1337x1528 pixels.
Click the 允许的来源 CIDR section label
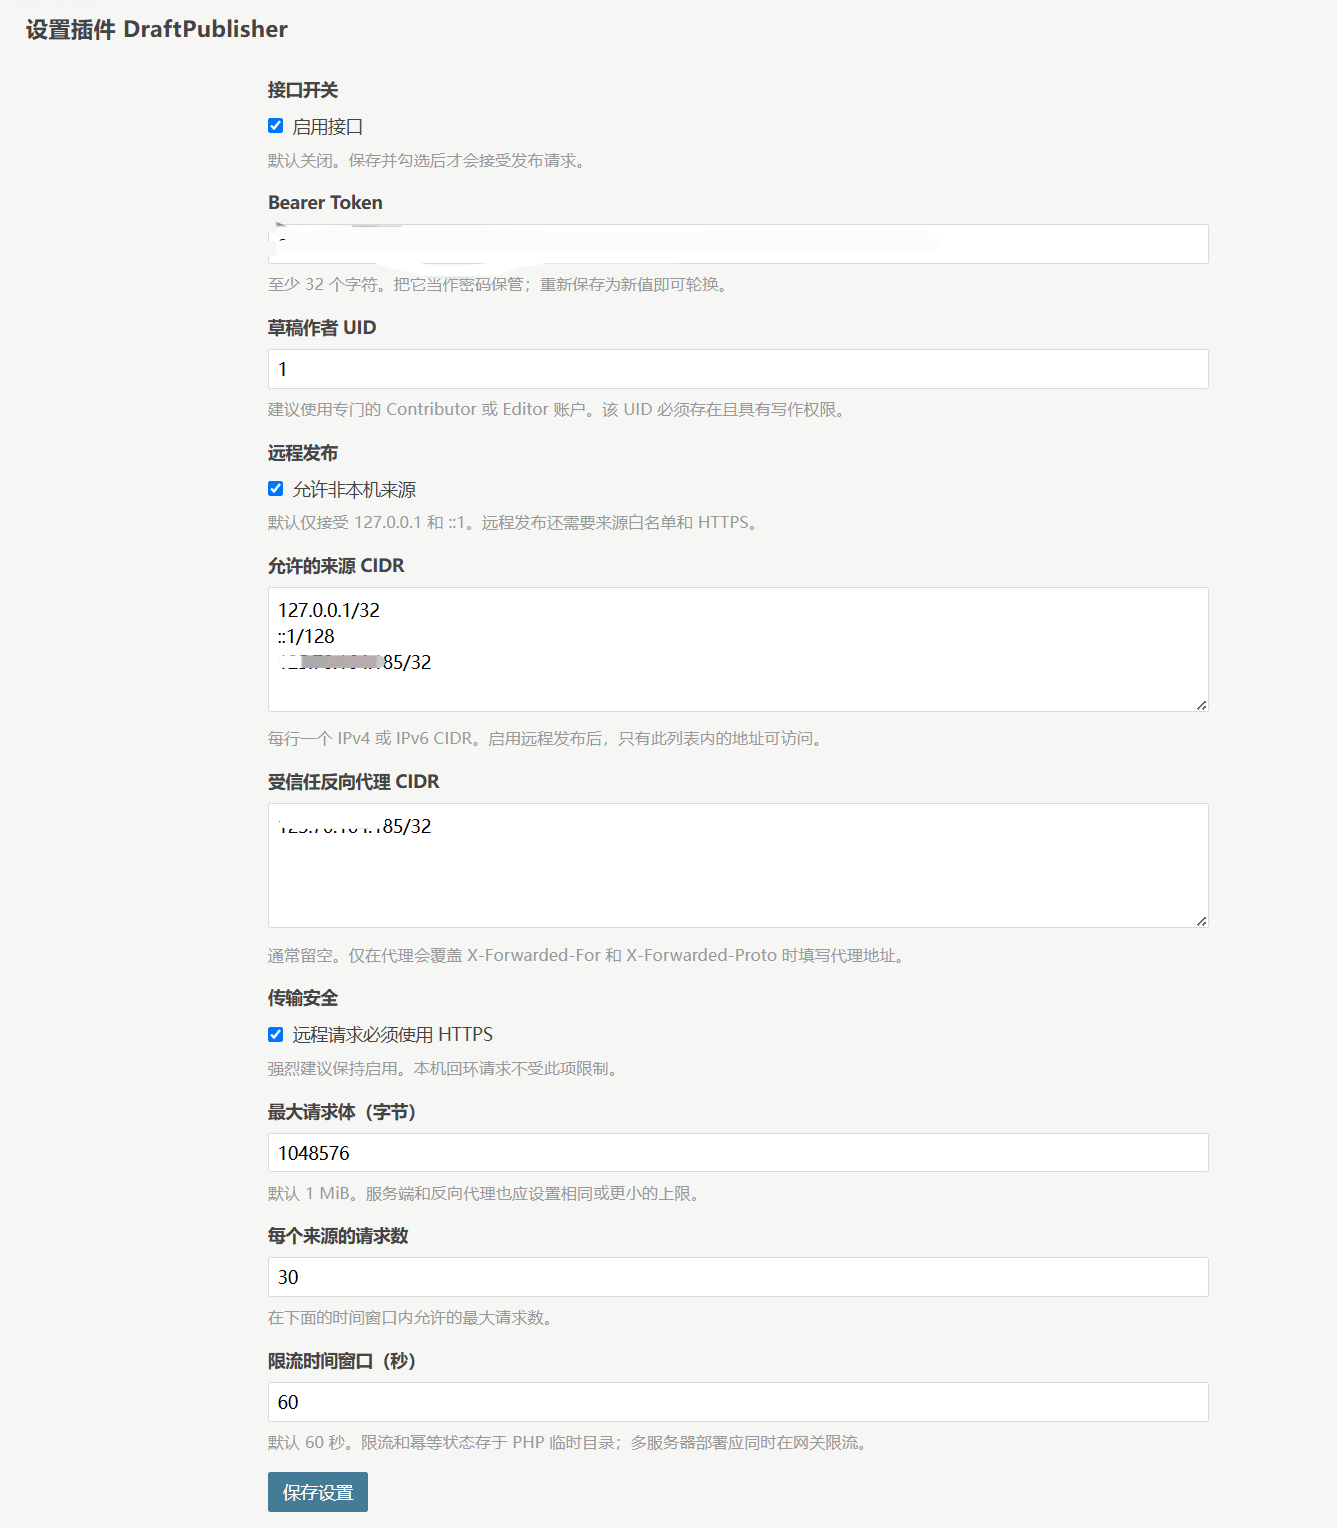[x=336, y=566]
